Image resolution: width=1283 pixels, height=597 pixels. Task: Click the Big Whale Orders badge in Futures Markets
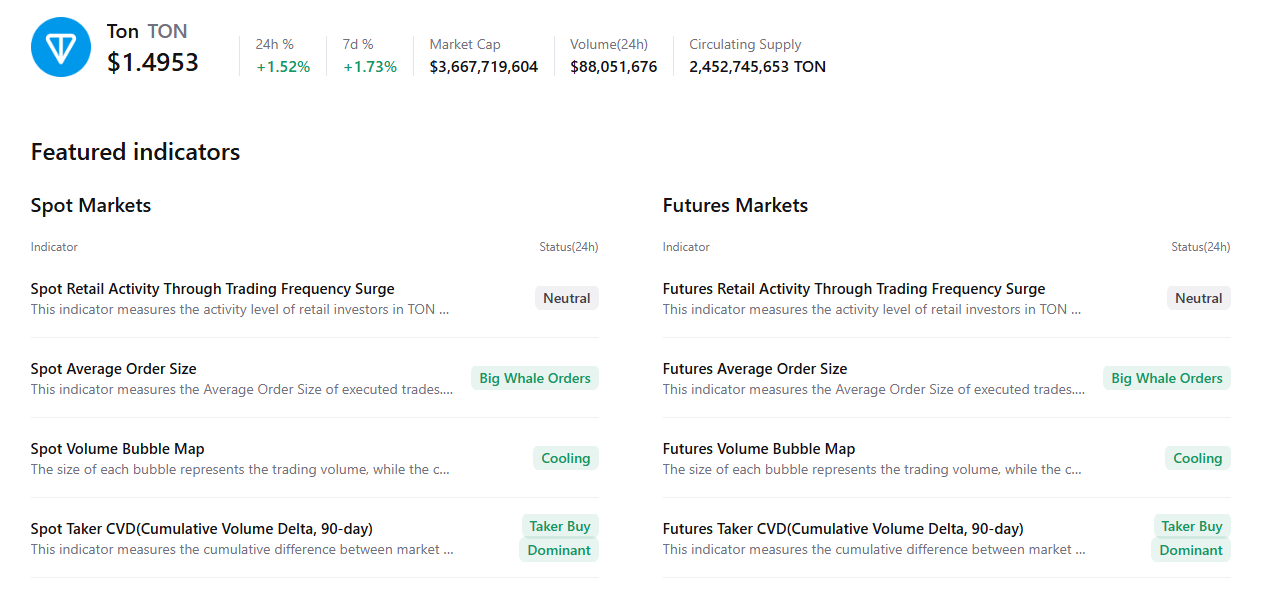click(x=1166, y=377)
